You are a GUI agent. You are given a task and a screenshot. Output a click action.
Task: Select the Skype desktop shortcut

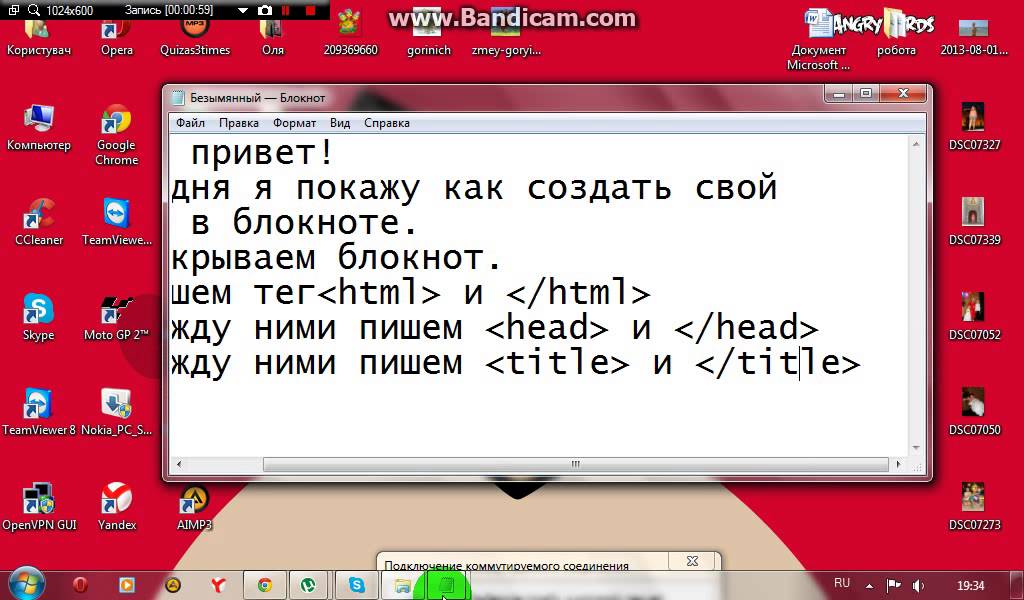click(x=39, y=317)
